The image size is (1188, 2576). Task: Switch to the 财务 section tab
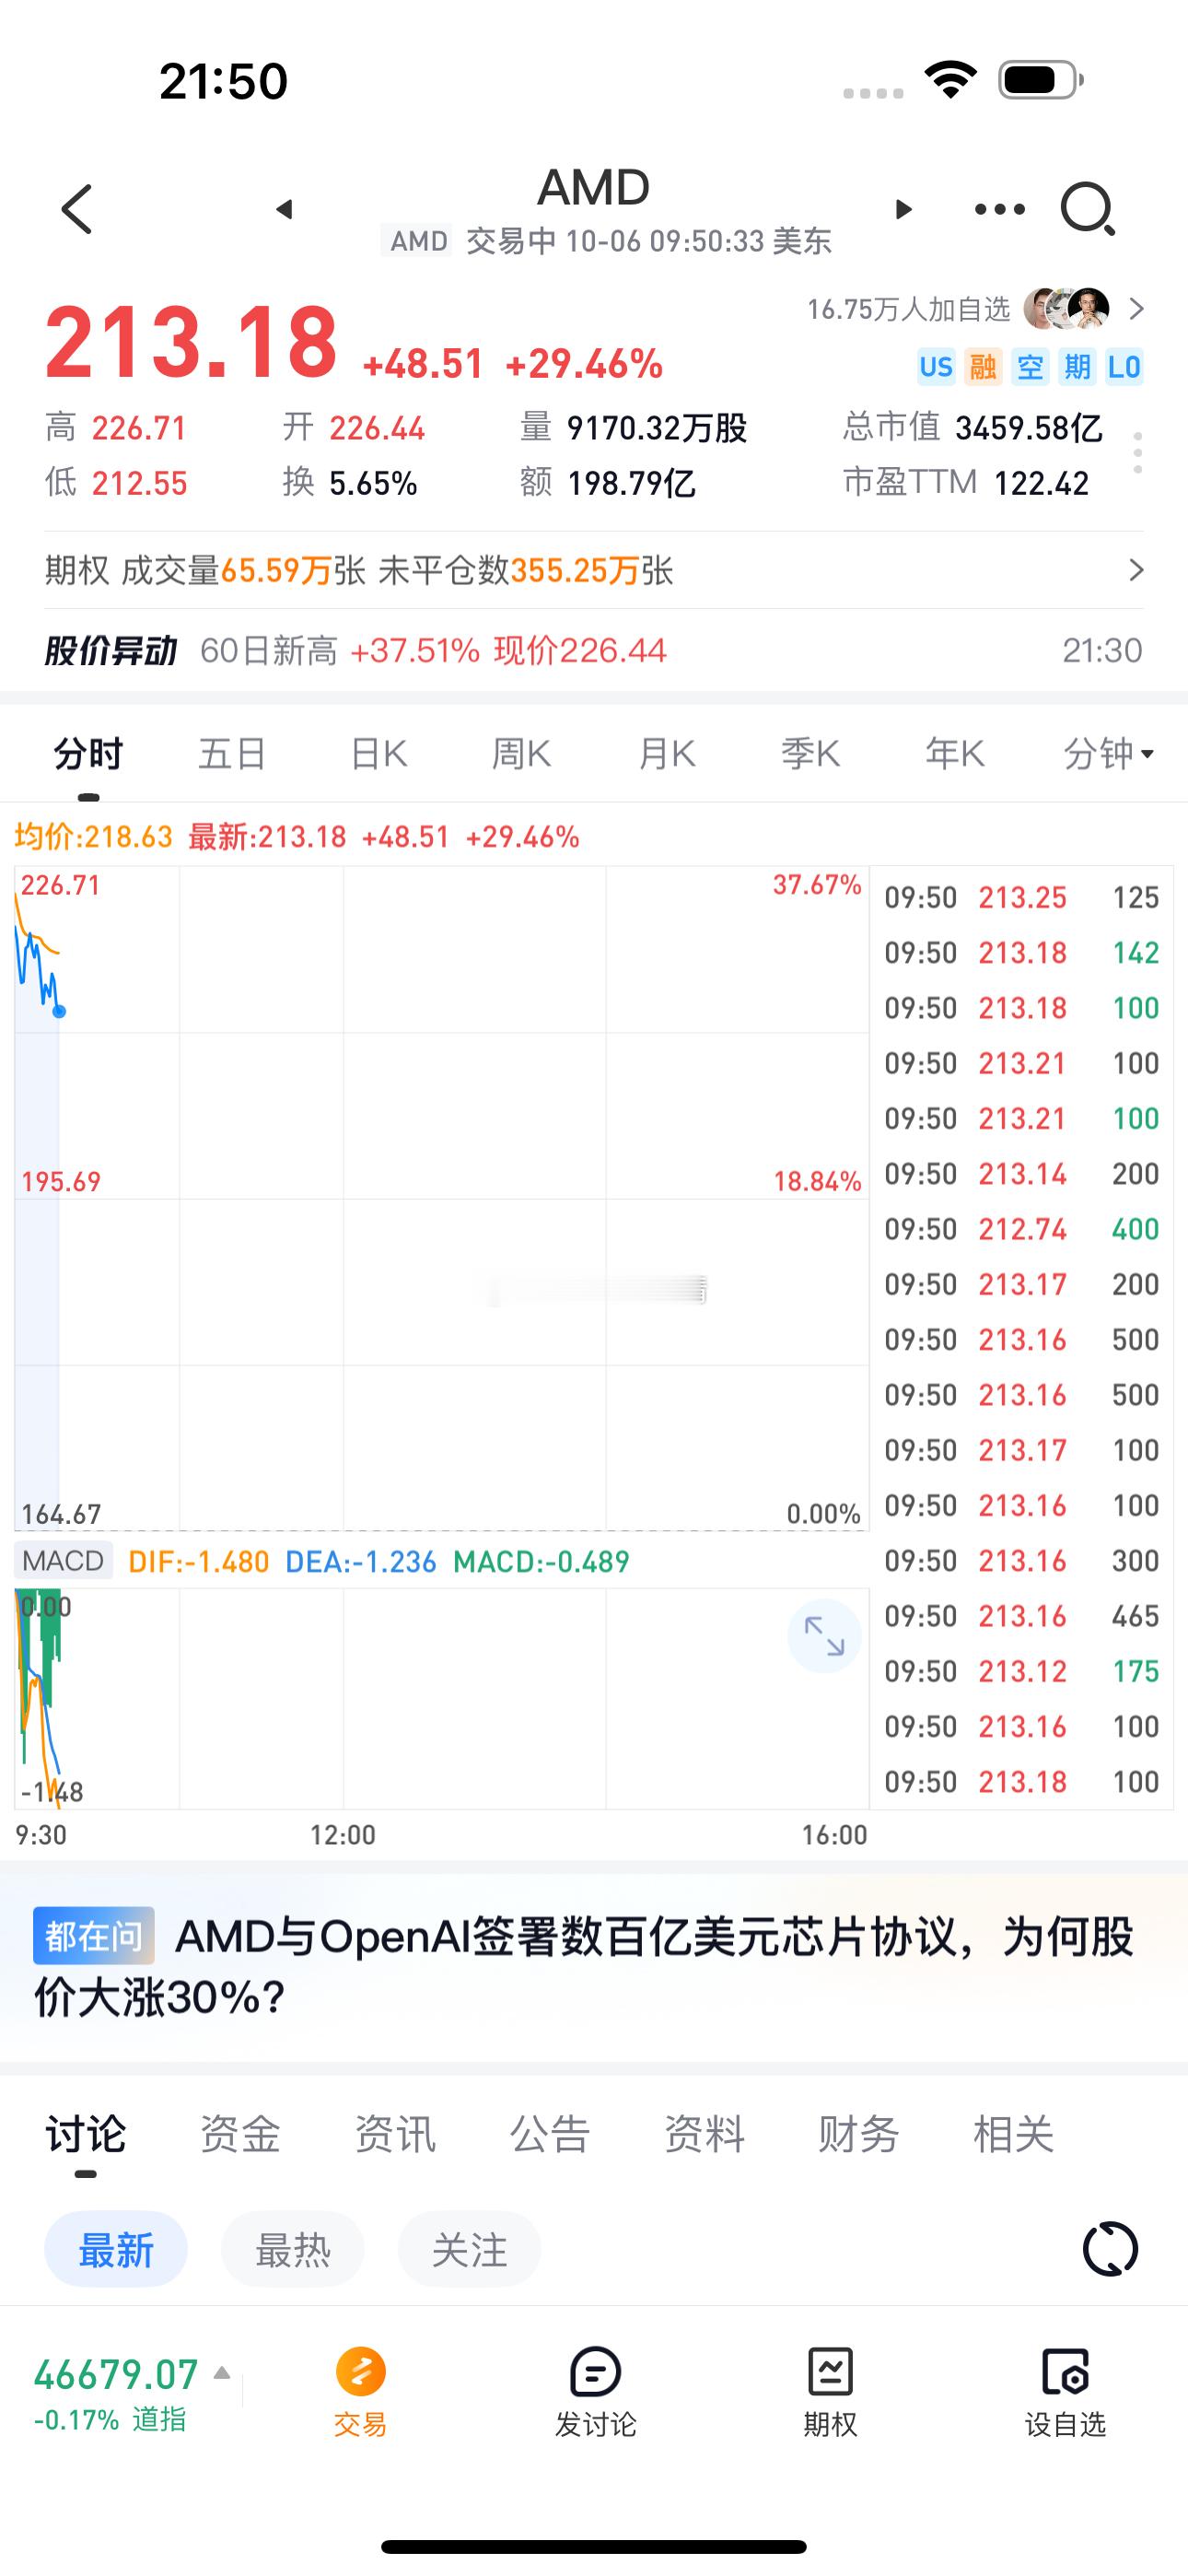pos(858,2134)
